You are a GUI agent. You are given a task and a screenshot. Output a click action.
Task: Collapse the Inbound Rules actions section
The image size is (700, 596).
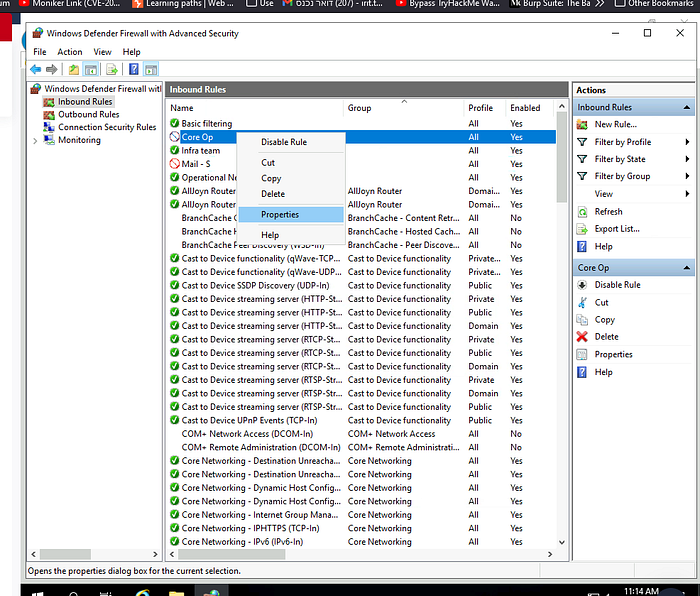[687, 108]
